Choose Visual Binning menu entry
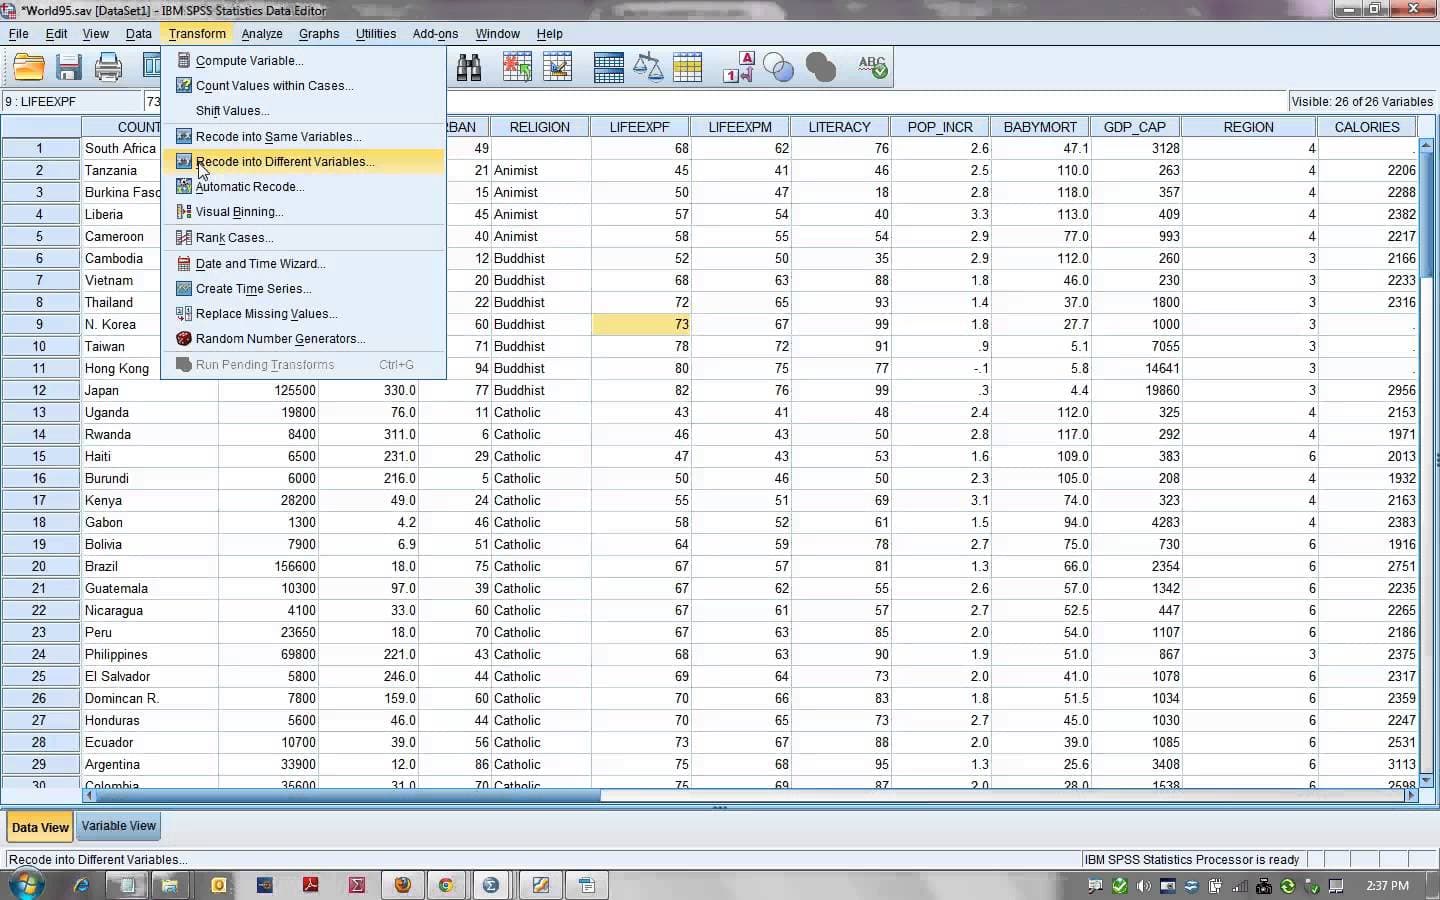This screenshot has height=900, width=1440. click(x=304, y=211)
